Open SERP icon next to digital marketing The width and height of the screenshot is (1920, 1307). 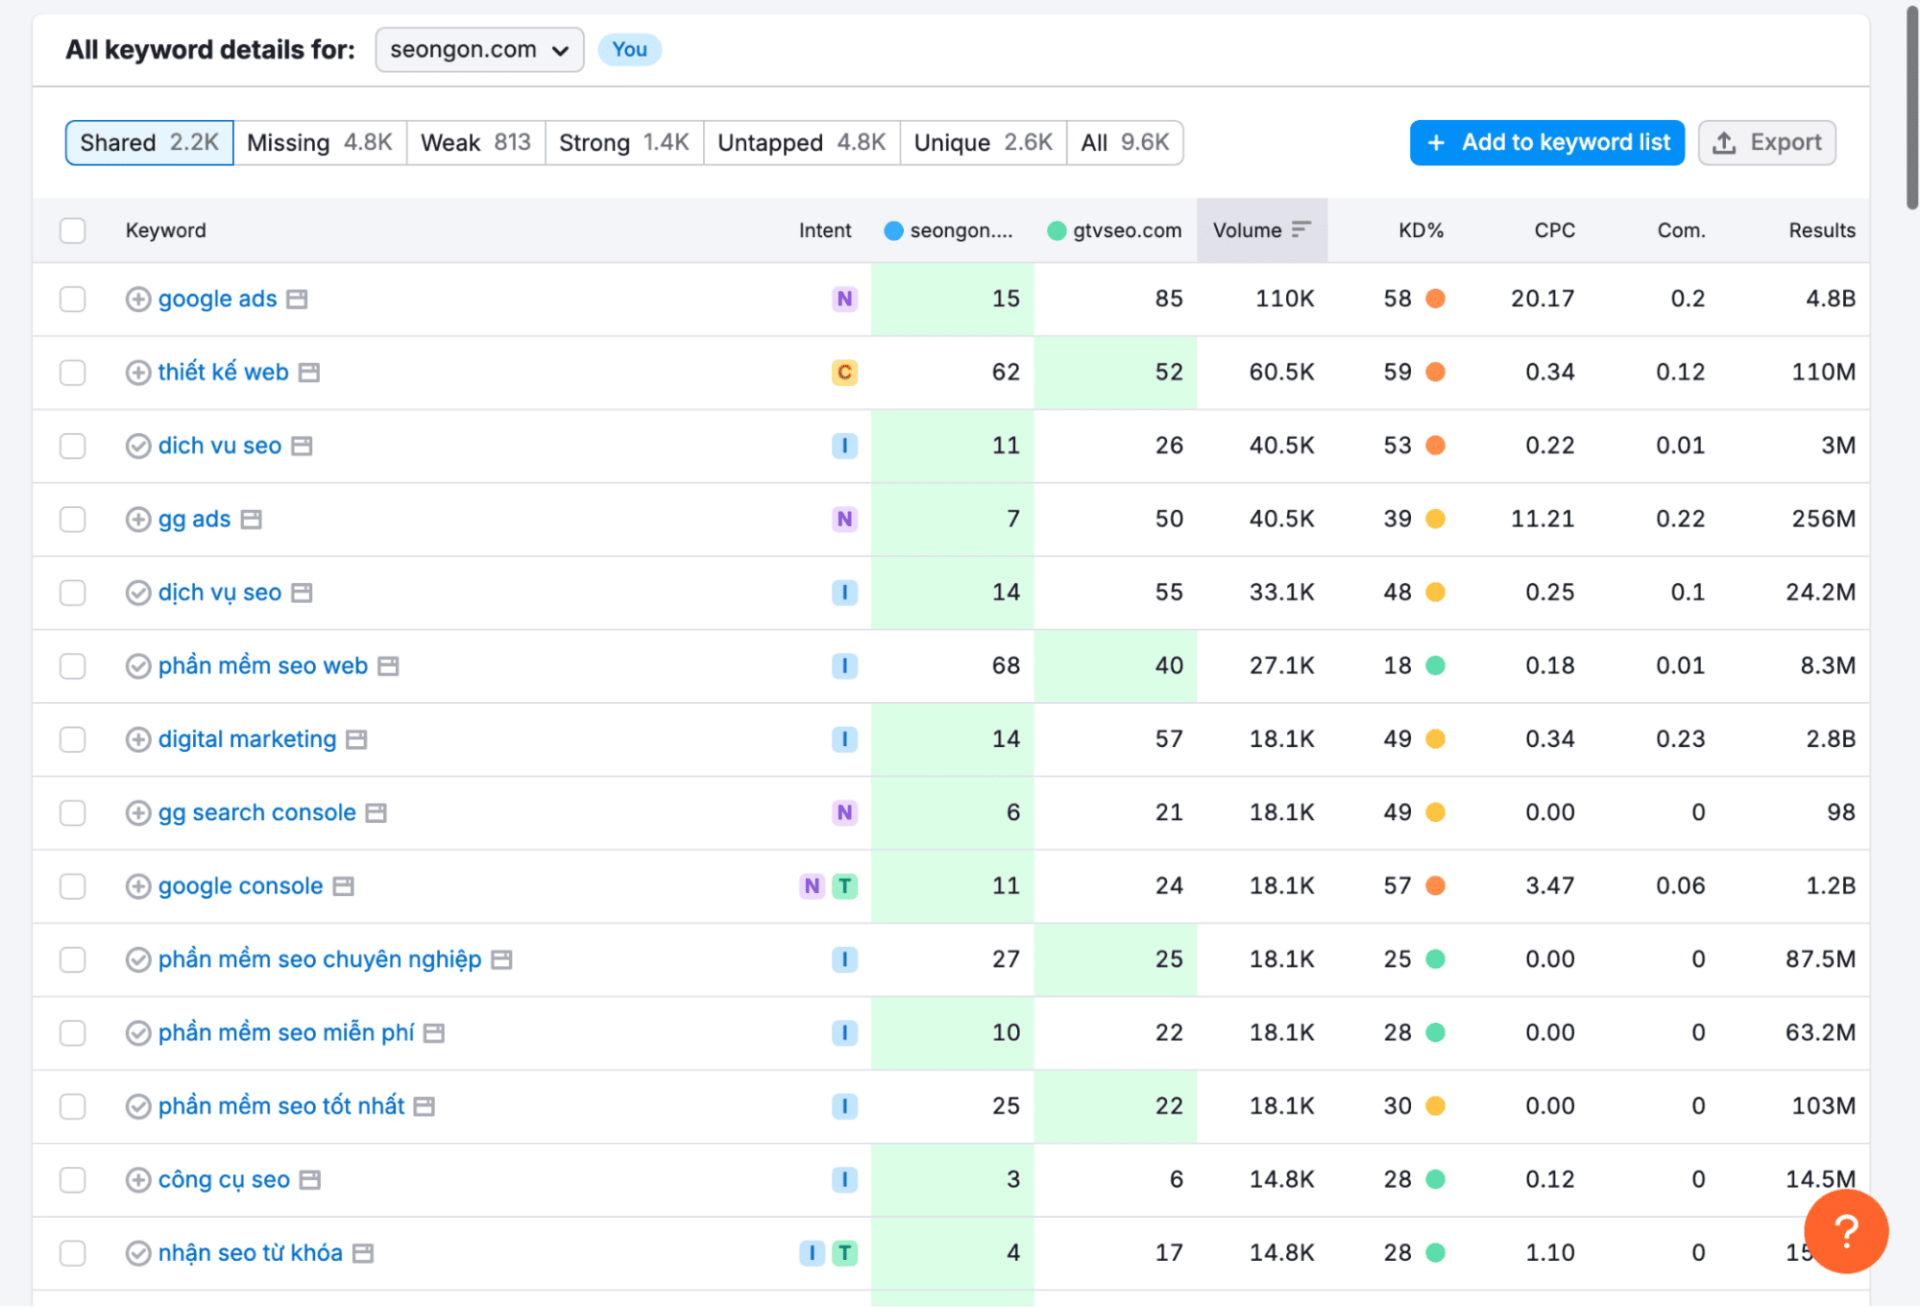(357, 739)
